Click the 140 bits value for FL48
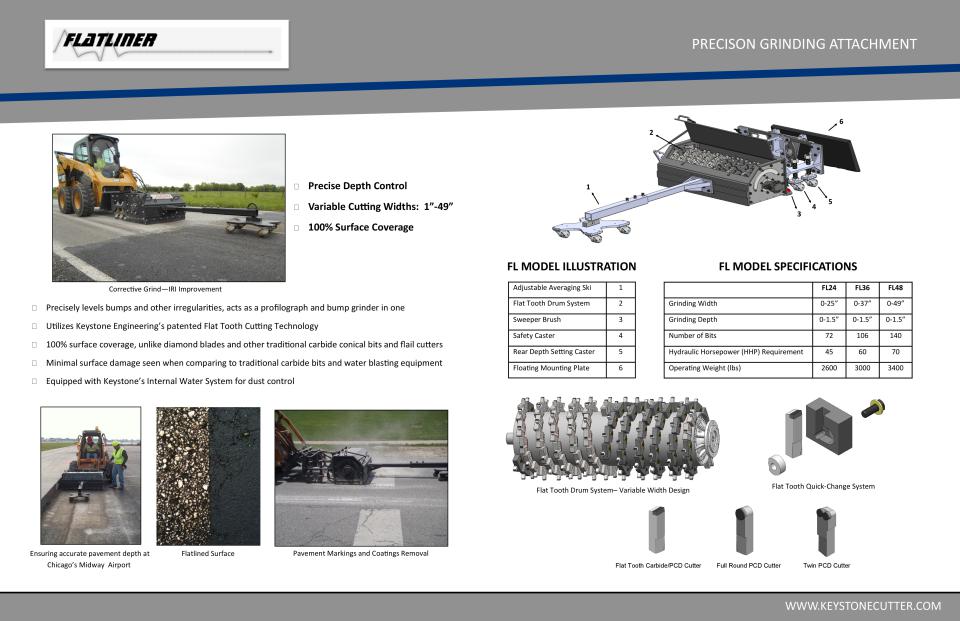 [895, 336]
